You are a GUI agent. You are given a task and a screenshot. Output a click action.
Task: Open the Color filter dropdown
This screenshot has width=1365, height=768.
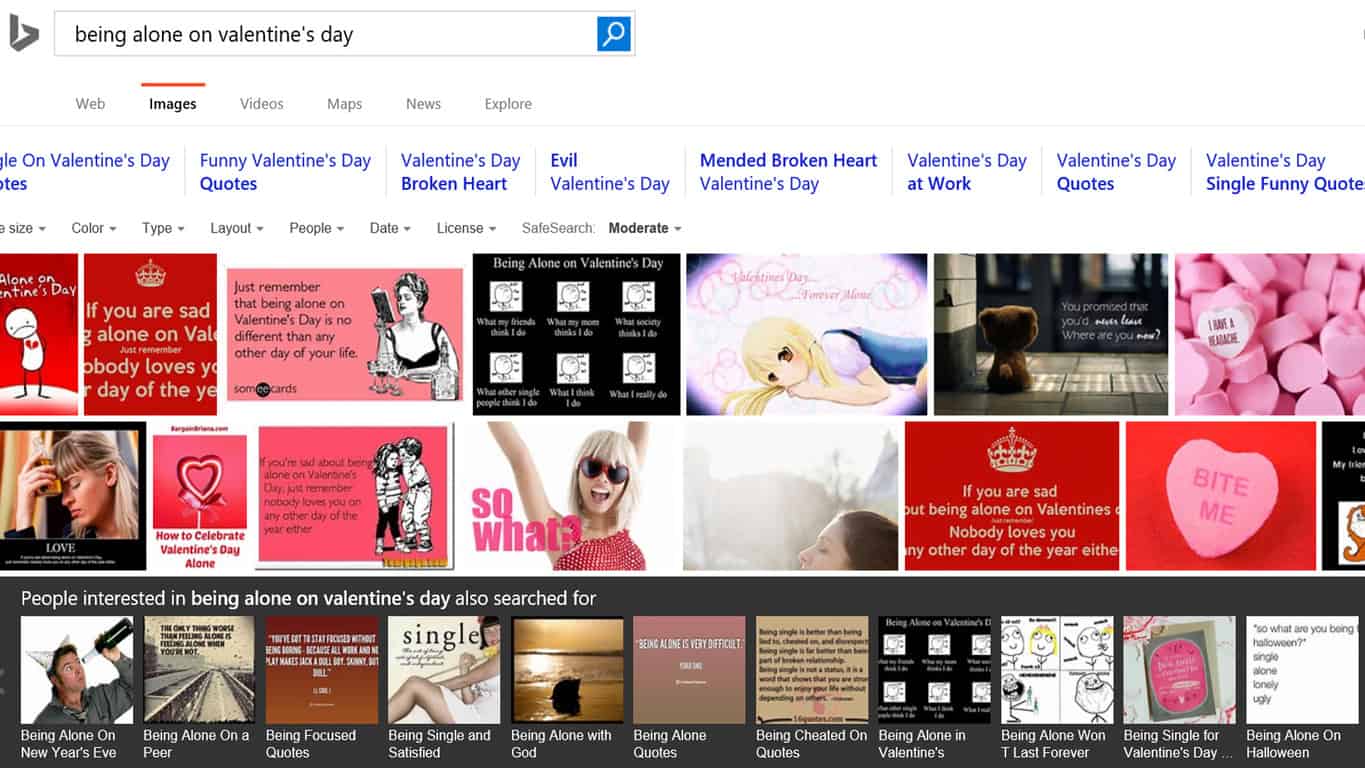(x=93, y=228)
